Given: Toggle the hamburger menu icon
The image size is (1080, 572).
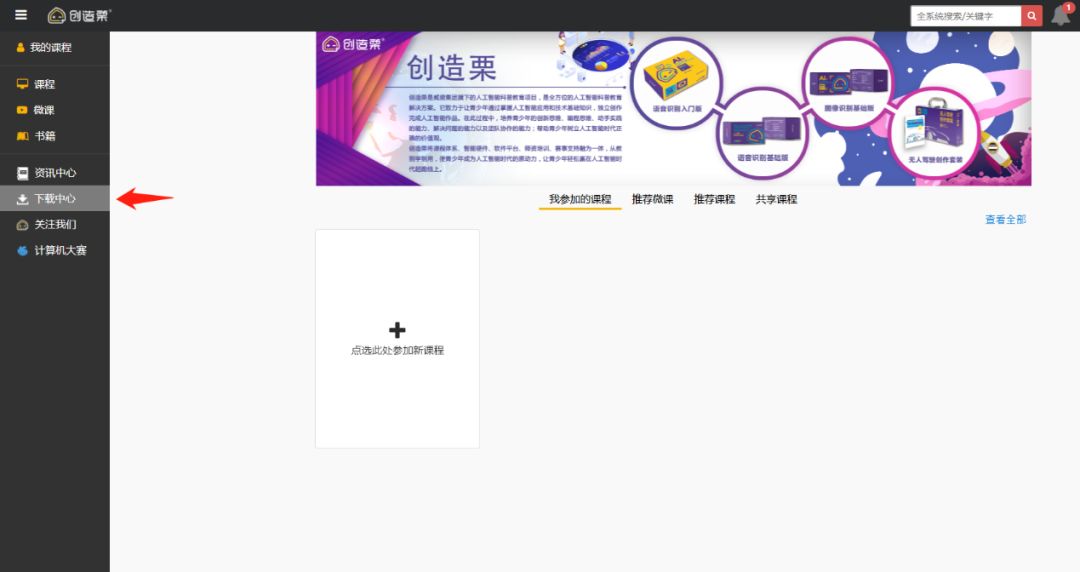Looking at the screenshot, I should tap(21, 14).
